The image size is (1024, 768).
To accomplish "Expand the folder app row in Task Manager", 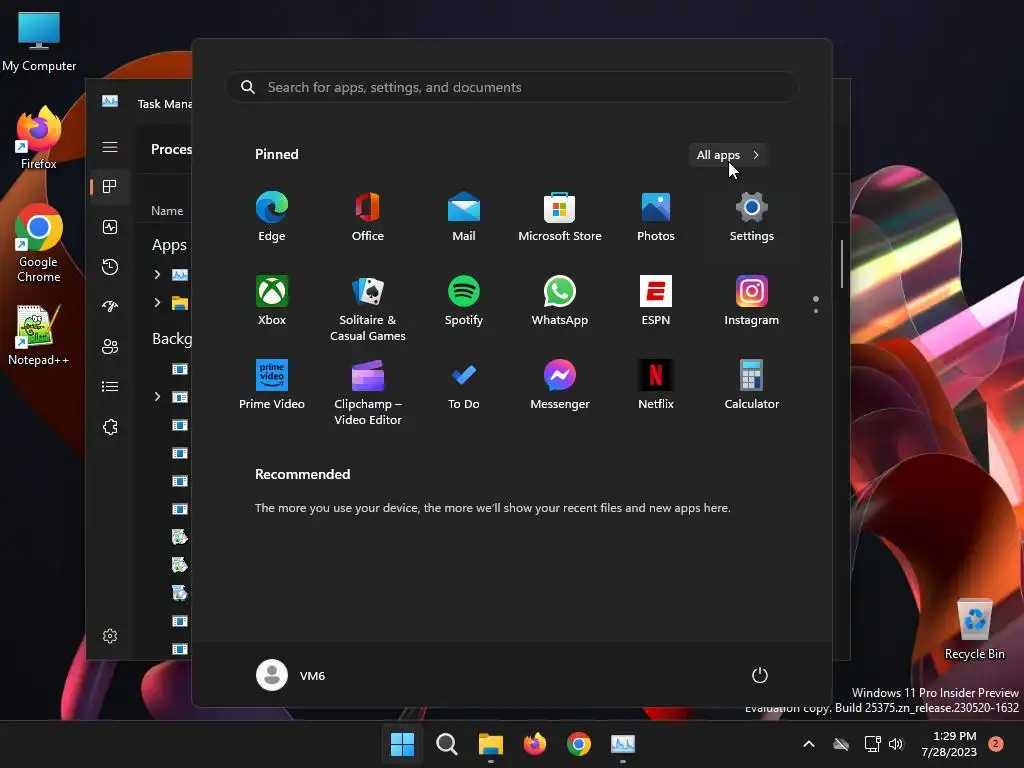I will 157,302.
